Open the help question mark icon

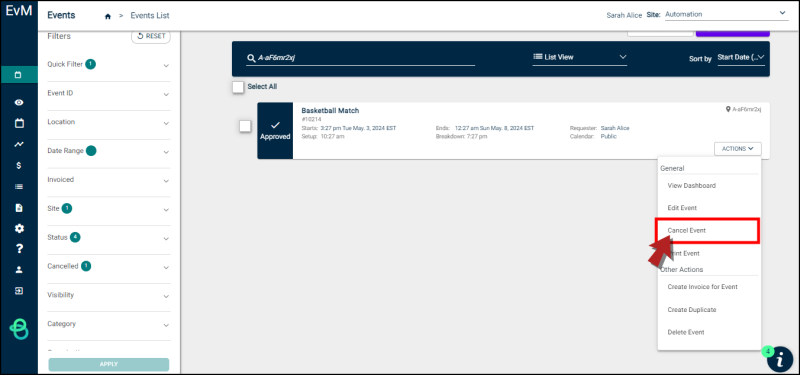point(19,249)
